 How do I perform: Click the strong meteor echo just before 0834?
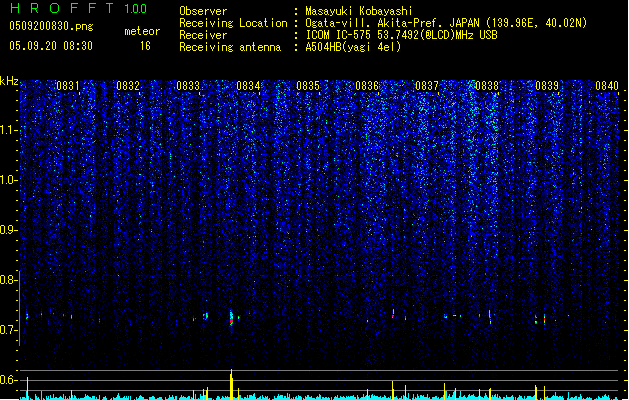231,319
